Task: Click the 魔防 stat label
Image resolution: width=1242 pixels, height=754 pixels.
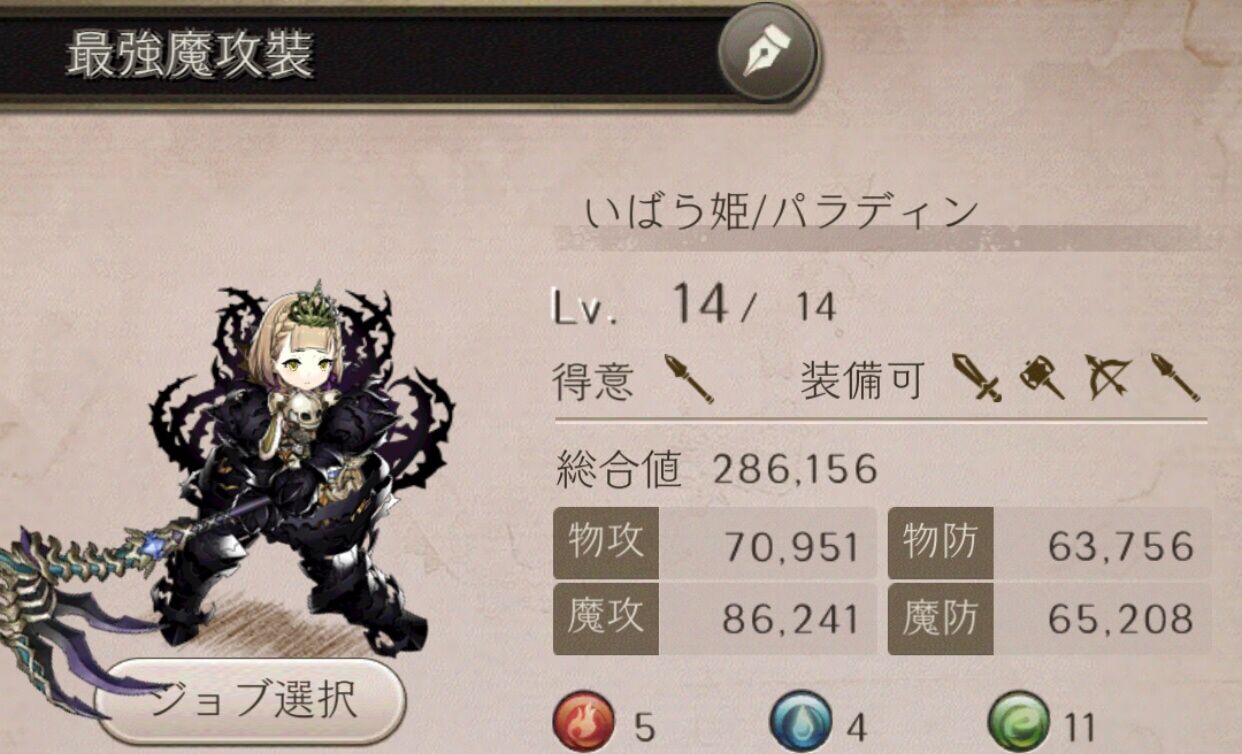Action: [x=938, y=619]
